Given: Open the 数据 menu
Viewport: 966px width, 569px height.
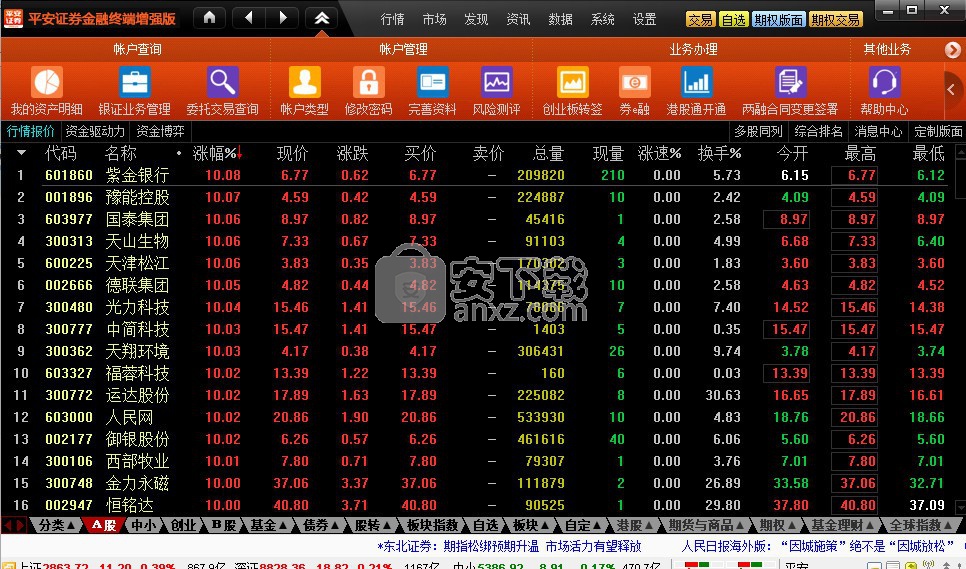Looking at the screenshot, I should coord(560,19).
